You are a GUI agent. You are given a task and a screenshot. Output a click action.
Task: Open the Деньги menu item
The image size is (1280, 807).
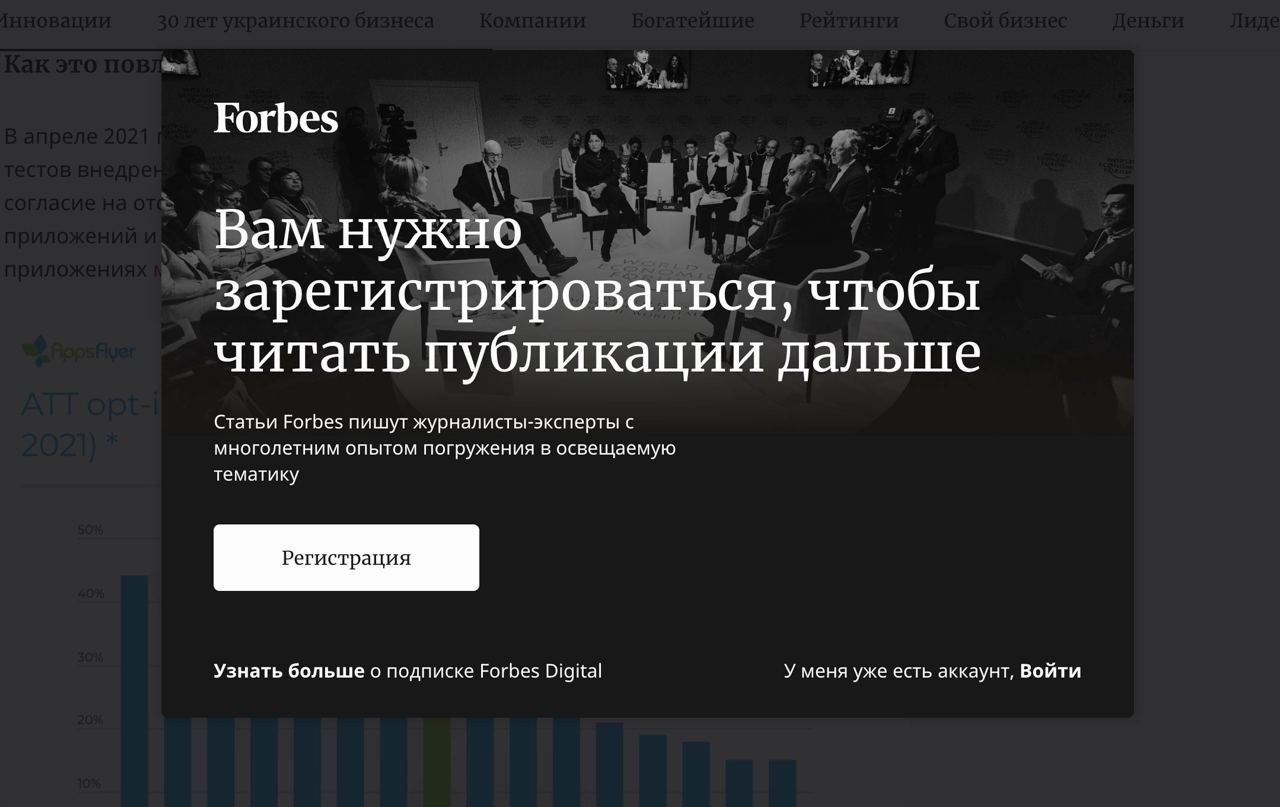(1148, 20)
